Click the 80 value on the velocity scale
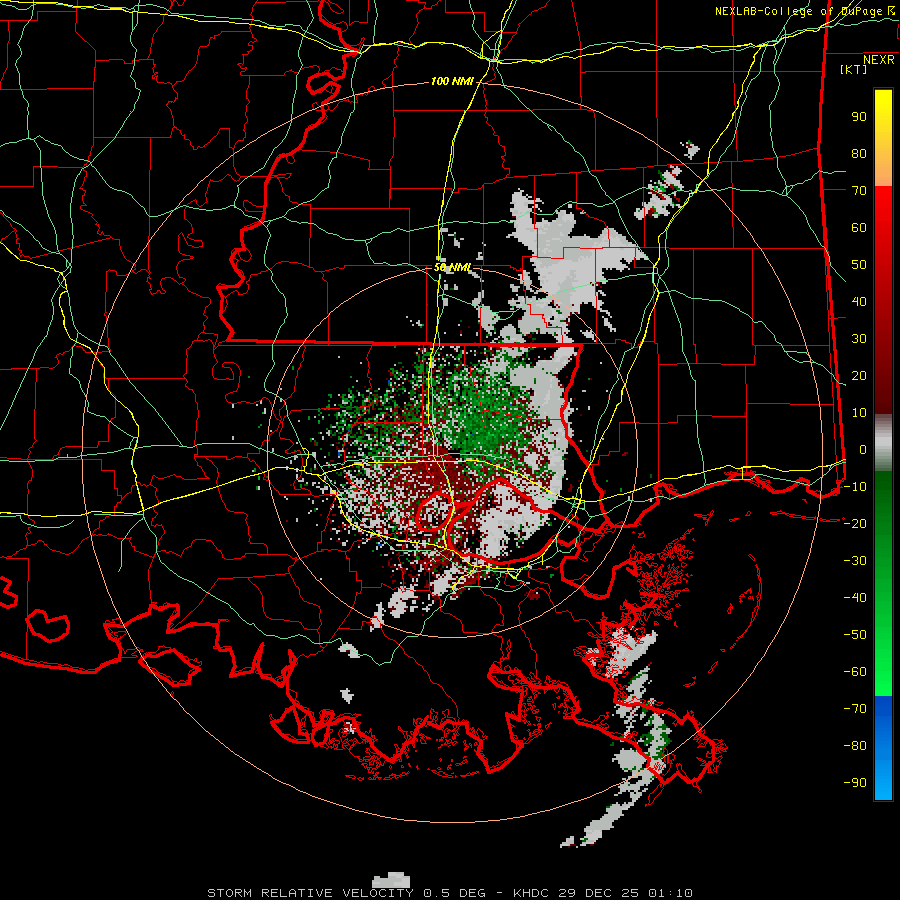Viewport: 900px width, 900px height. (859, 153)
